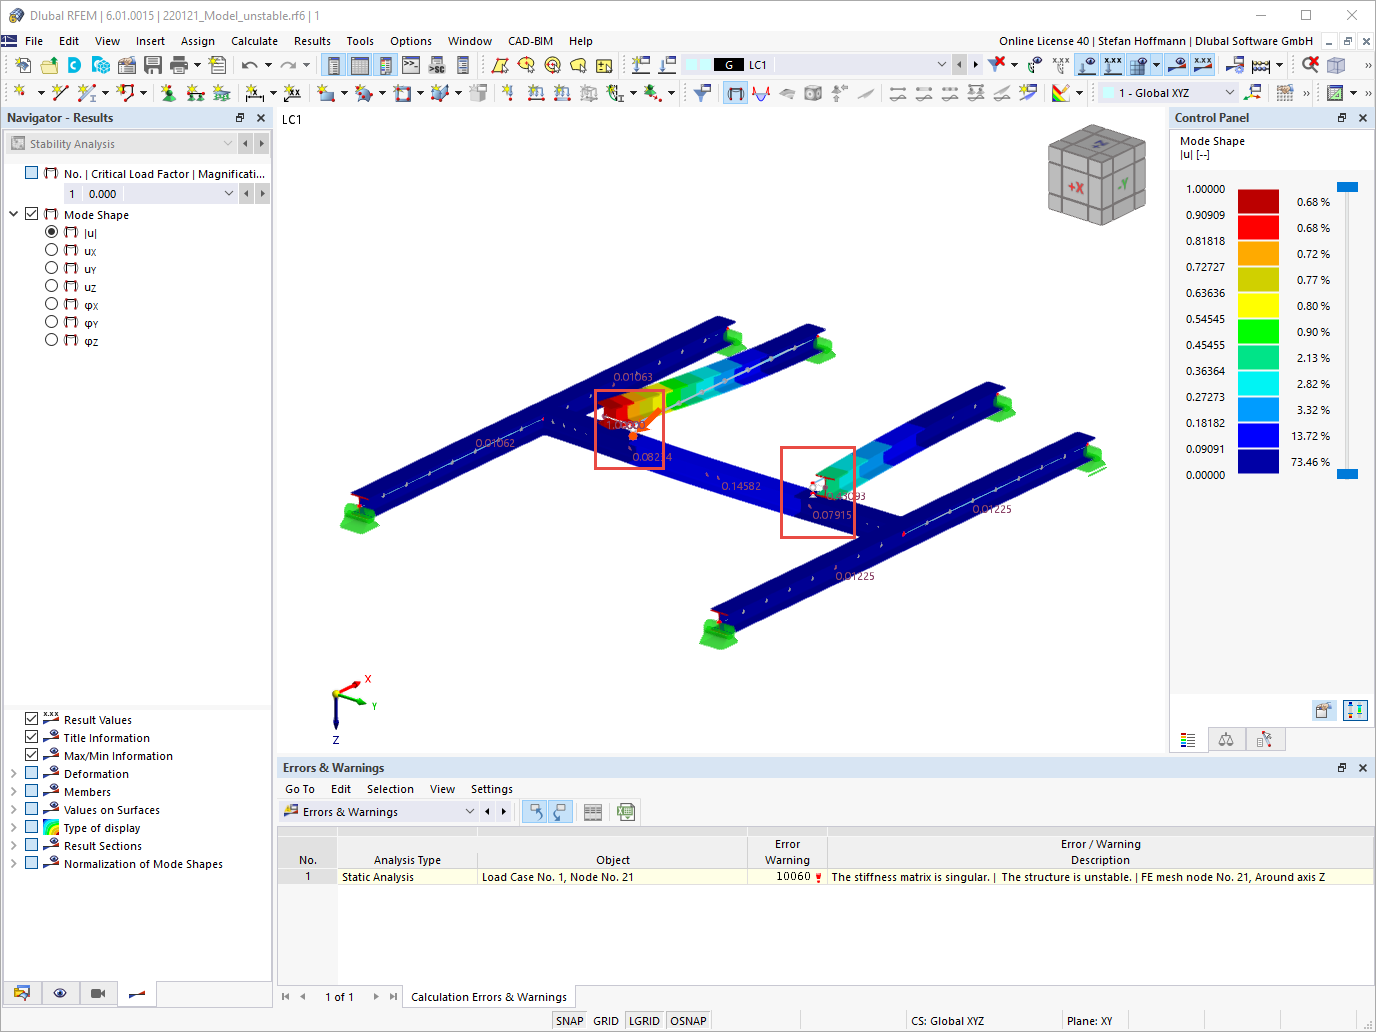1376x1032 pixels.
Task: Toggle the Navigator panel icon in toolbar
Action: tap(334, 65)
